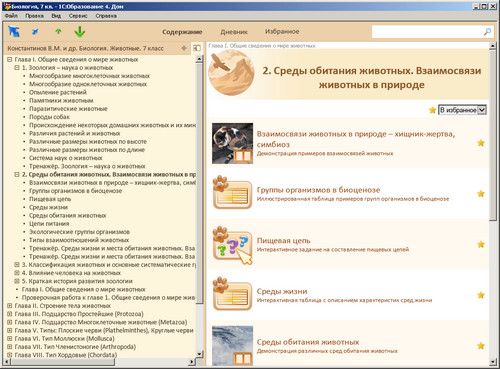
Task: Click the search magnifier icon
Action: 487,32
